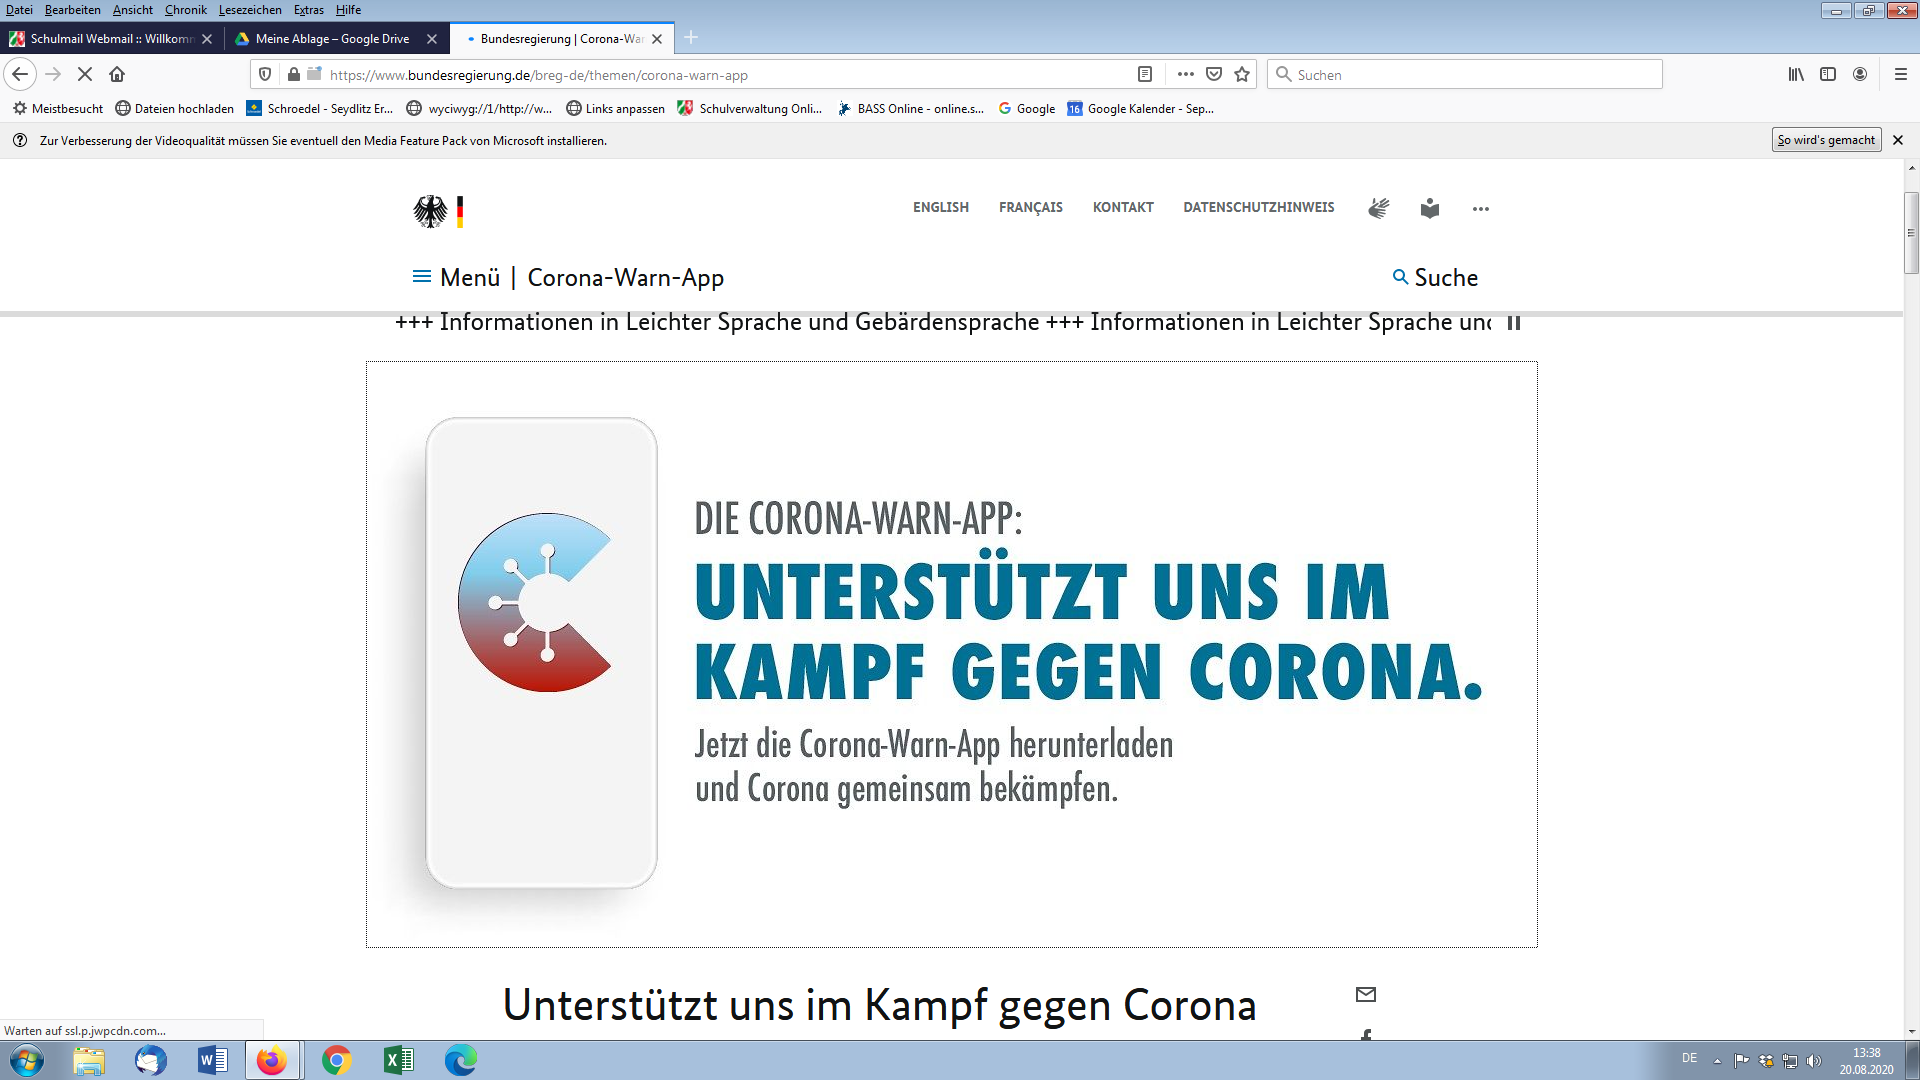Open Chrome from the taskbar

pos(337,1060)
